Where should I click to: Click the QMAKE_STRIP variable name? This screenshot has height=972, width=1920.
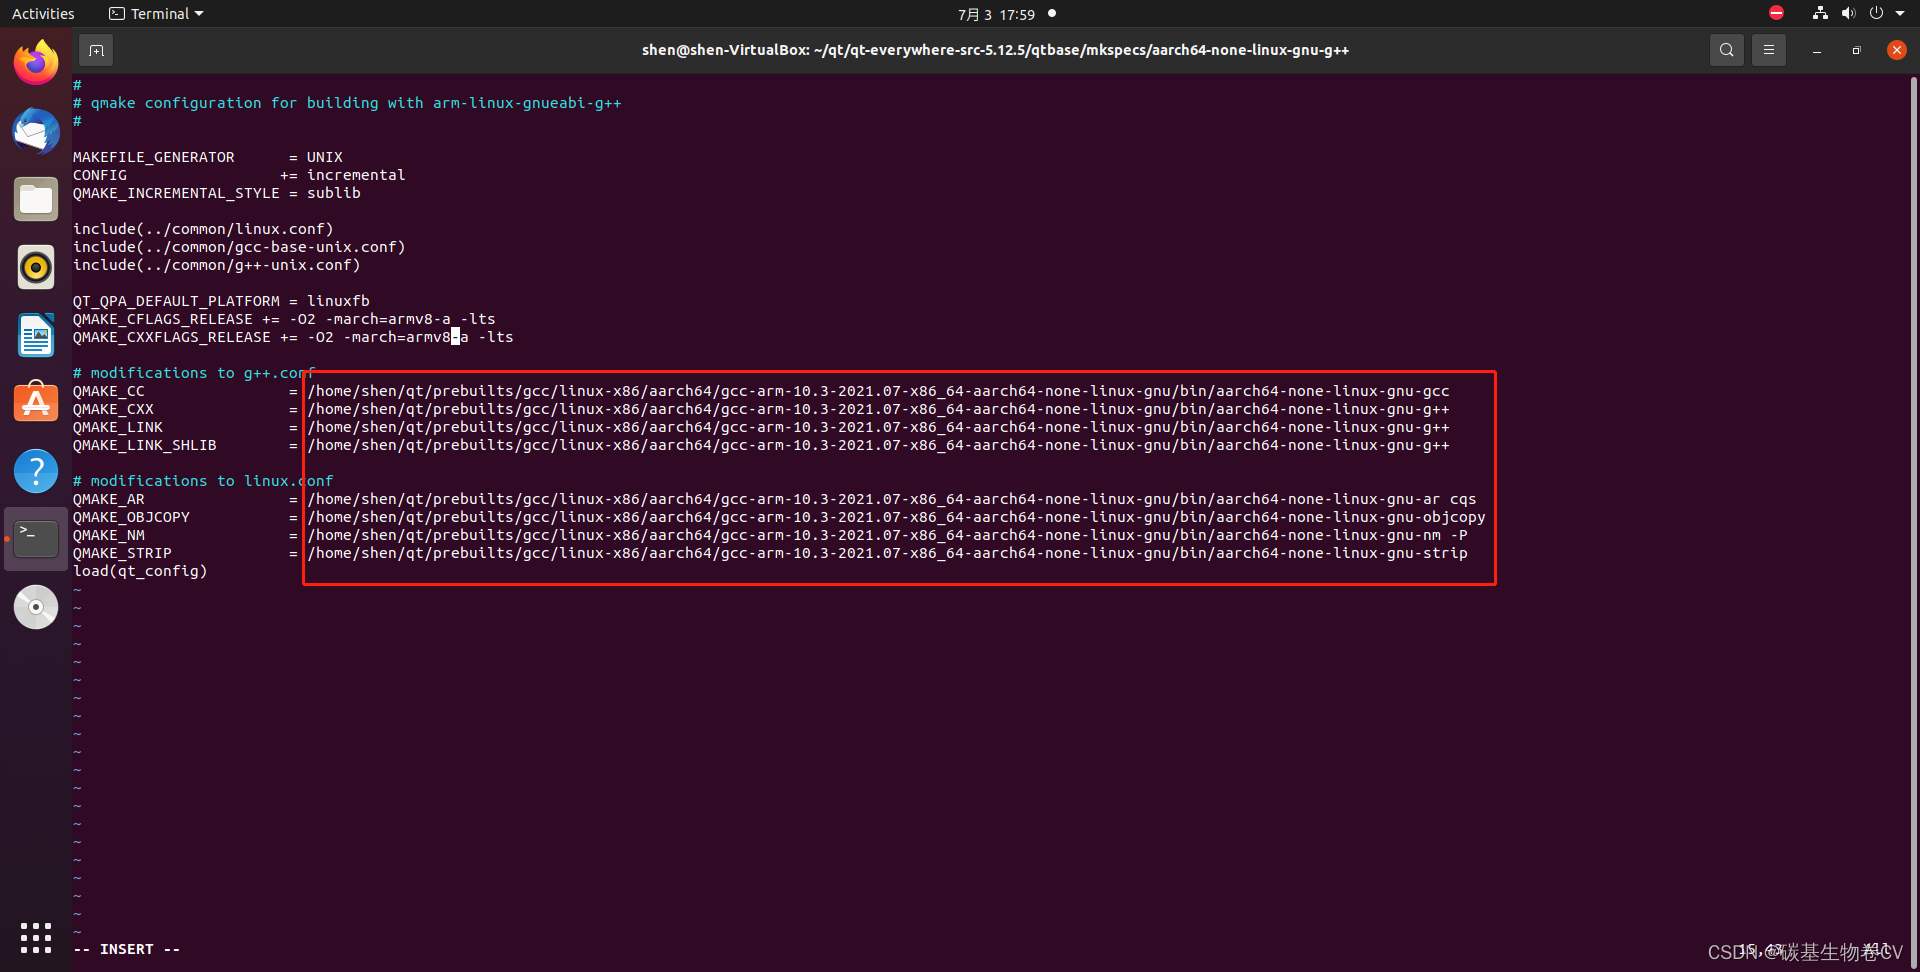pyautogui.click(x=122, y=553)
